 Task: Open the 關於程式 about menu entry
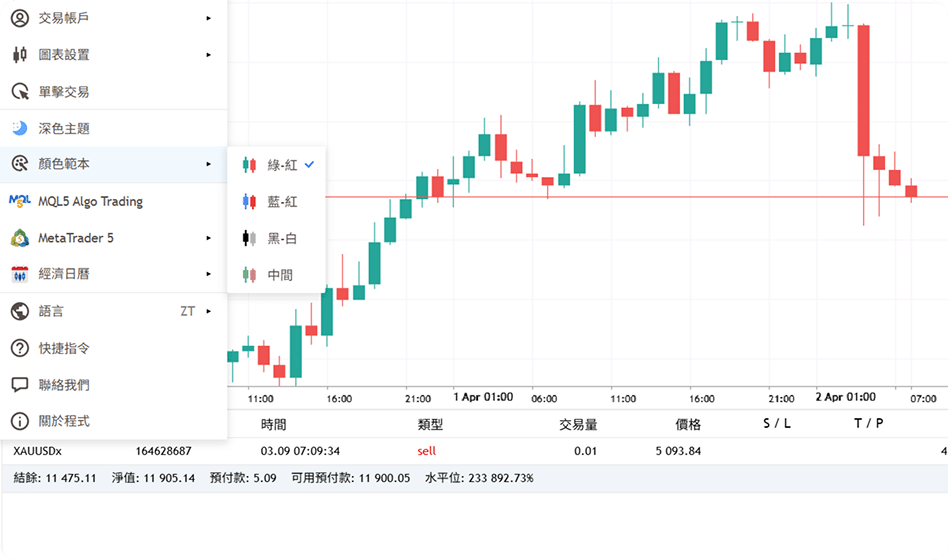pyautogui.click(x=64, y=421)
